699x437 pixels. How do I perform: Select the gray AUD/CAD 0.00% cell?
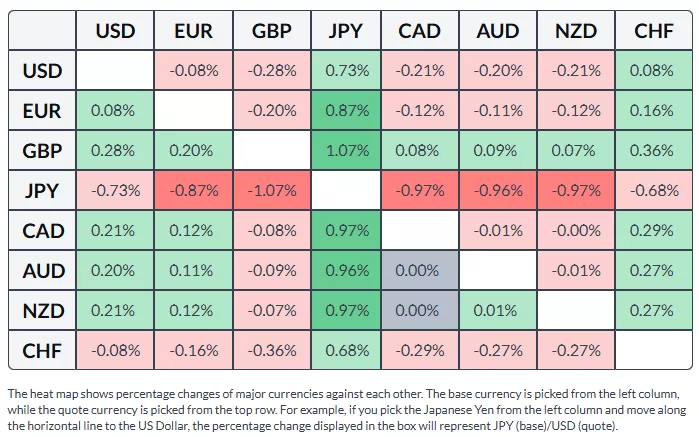(420, 271)
